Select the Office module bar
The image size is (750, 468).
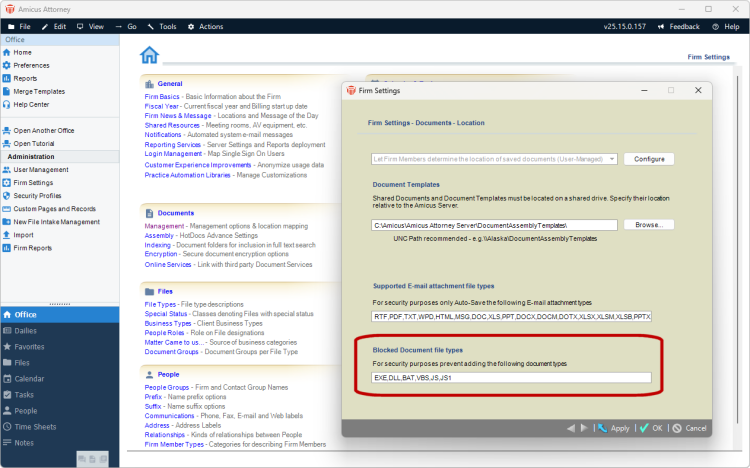[x=60, y=315]
